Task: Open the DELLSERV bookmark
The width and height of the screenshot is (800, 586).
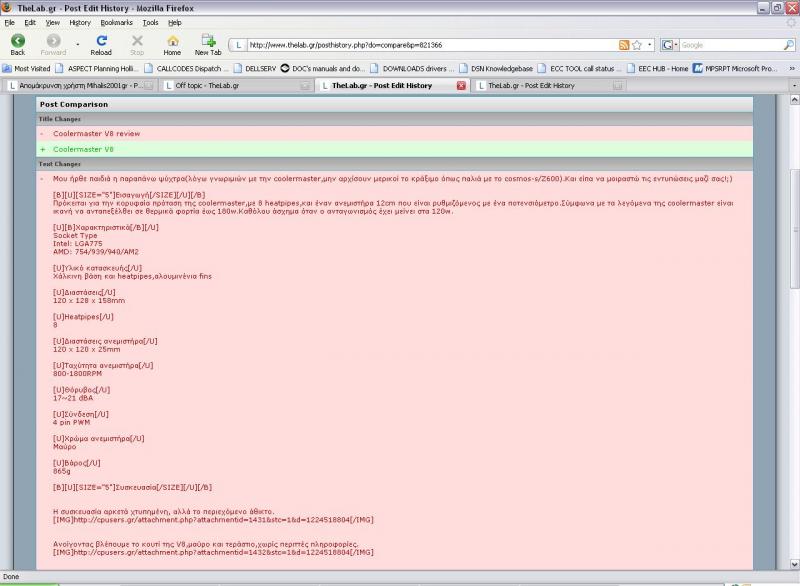Action: 255,68
